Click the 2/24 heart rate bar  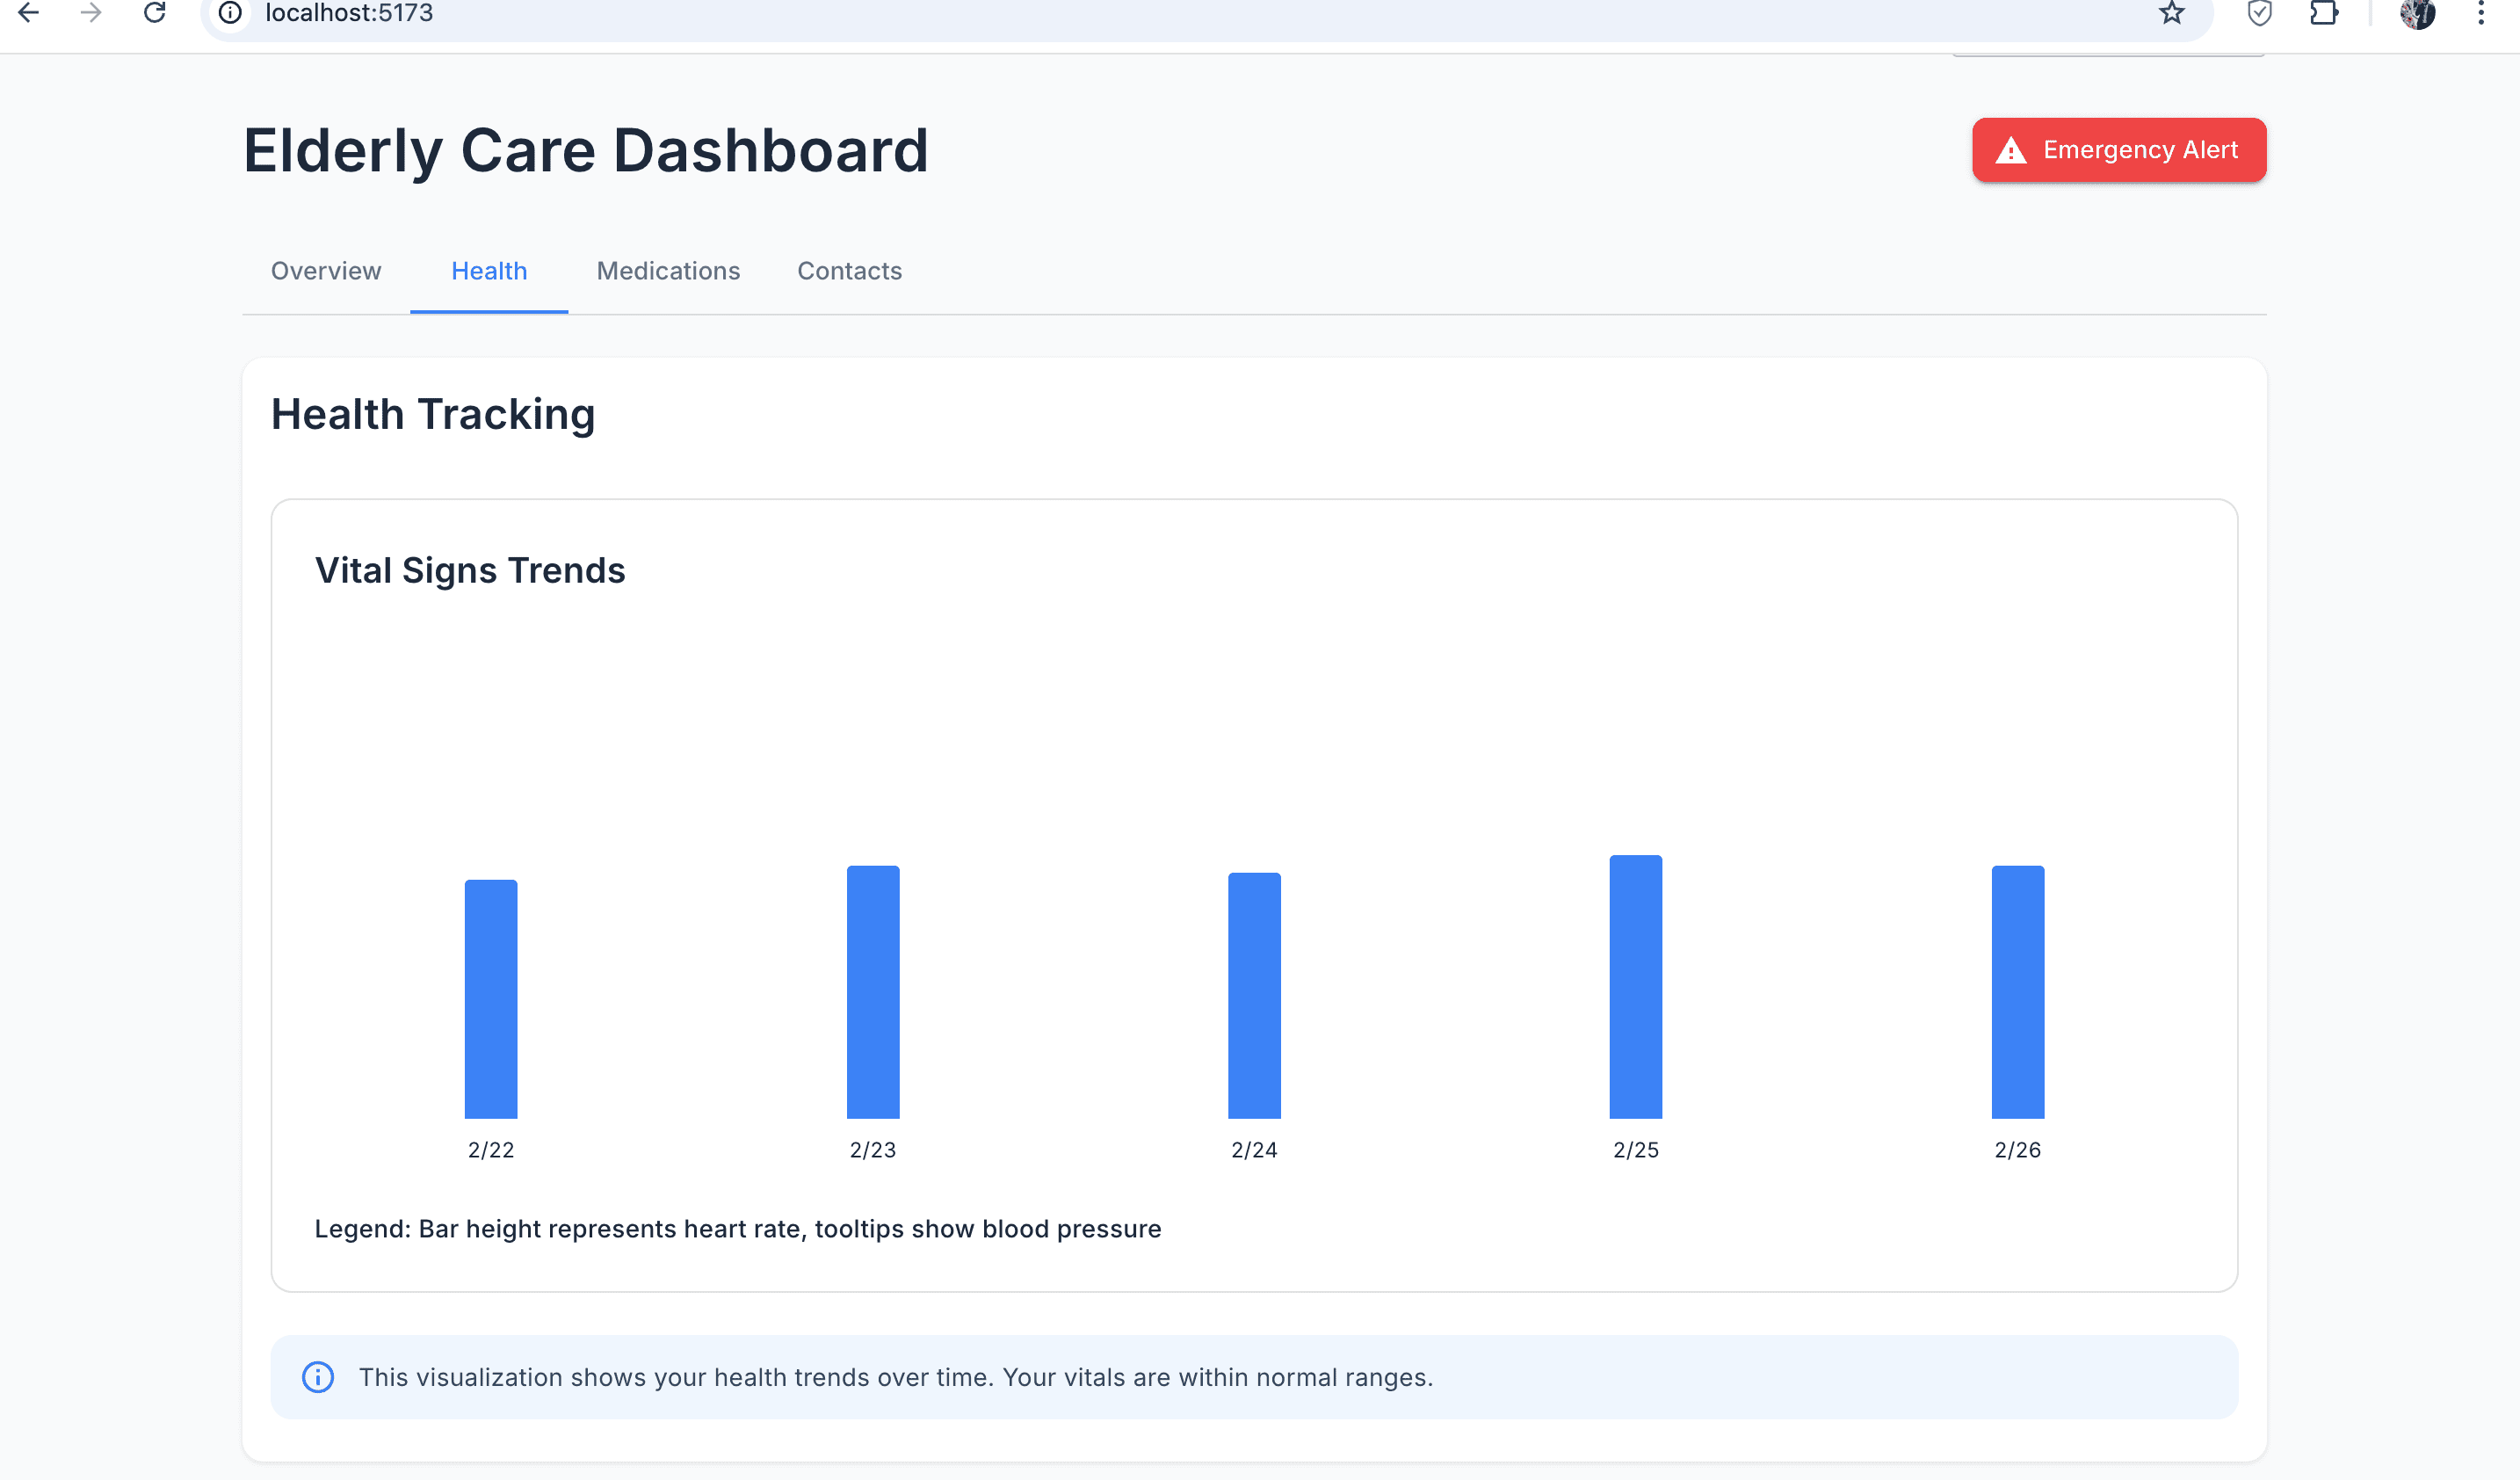point(1254,996)
